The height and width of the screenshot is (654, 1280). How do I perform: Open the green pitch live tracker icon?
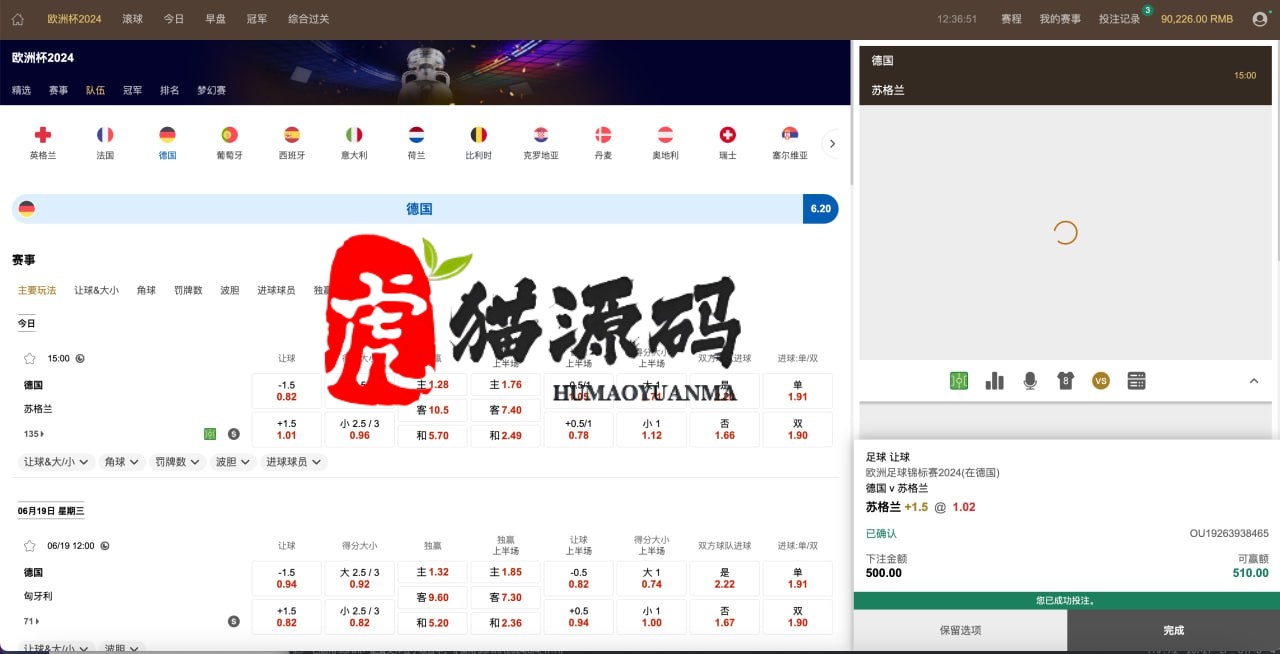(959, 381)
